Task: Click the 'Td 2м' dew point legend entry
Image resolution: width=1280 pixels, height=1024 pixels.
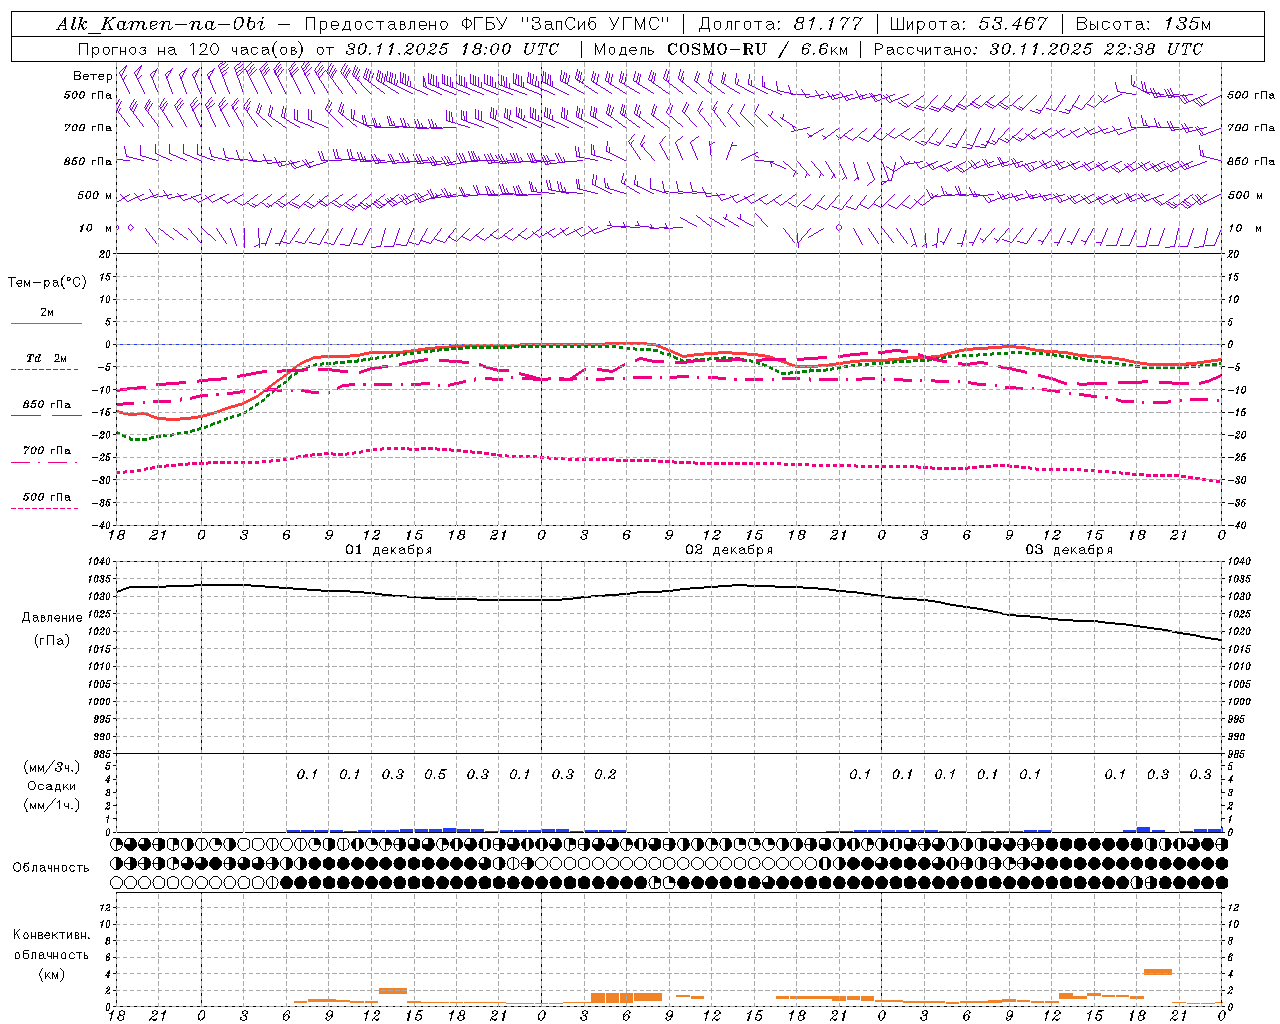Action: click(x=47, y=358)
